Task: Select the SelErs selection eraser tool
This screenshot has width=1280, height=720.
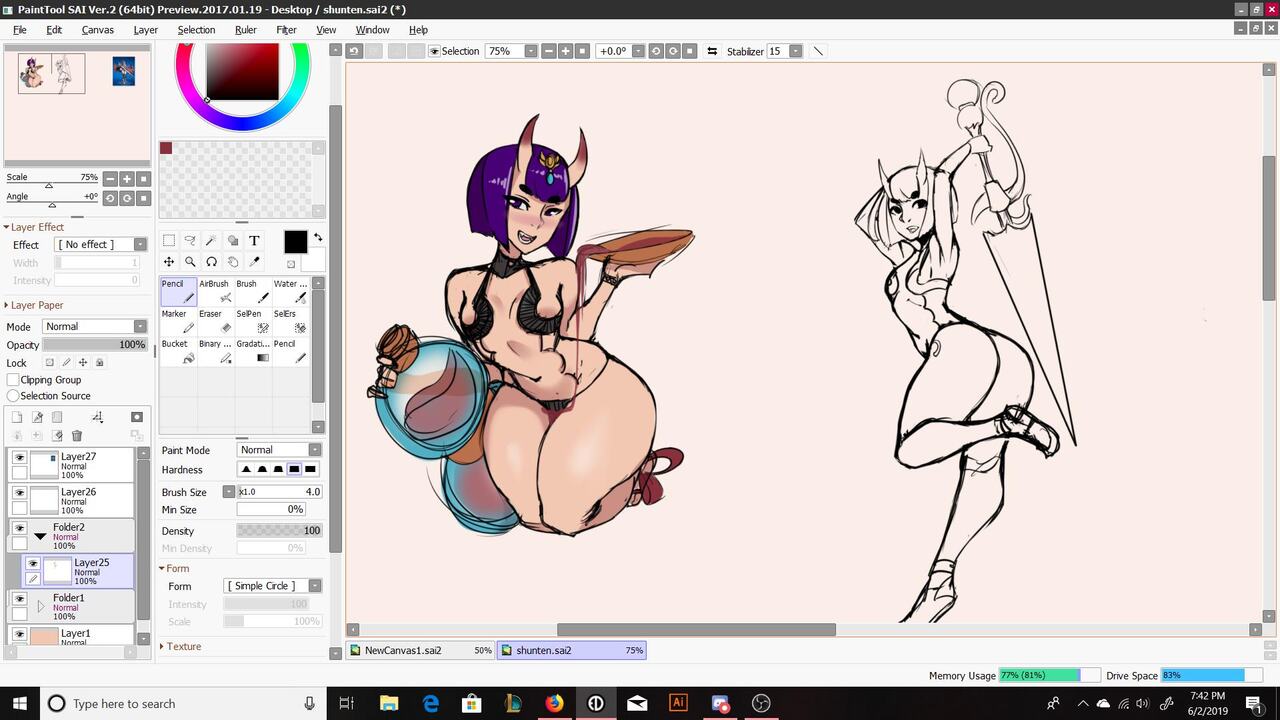Action: [290, 321]
